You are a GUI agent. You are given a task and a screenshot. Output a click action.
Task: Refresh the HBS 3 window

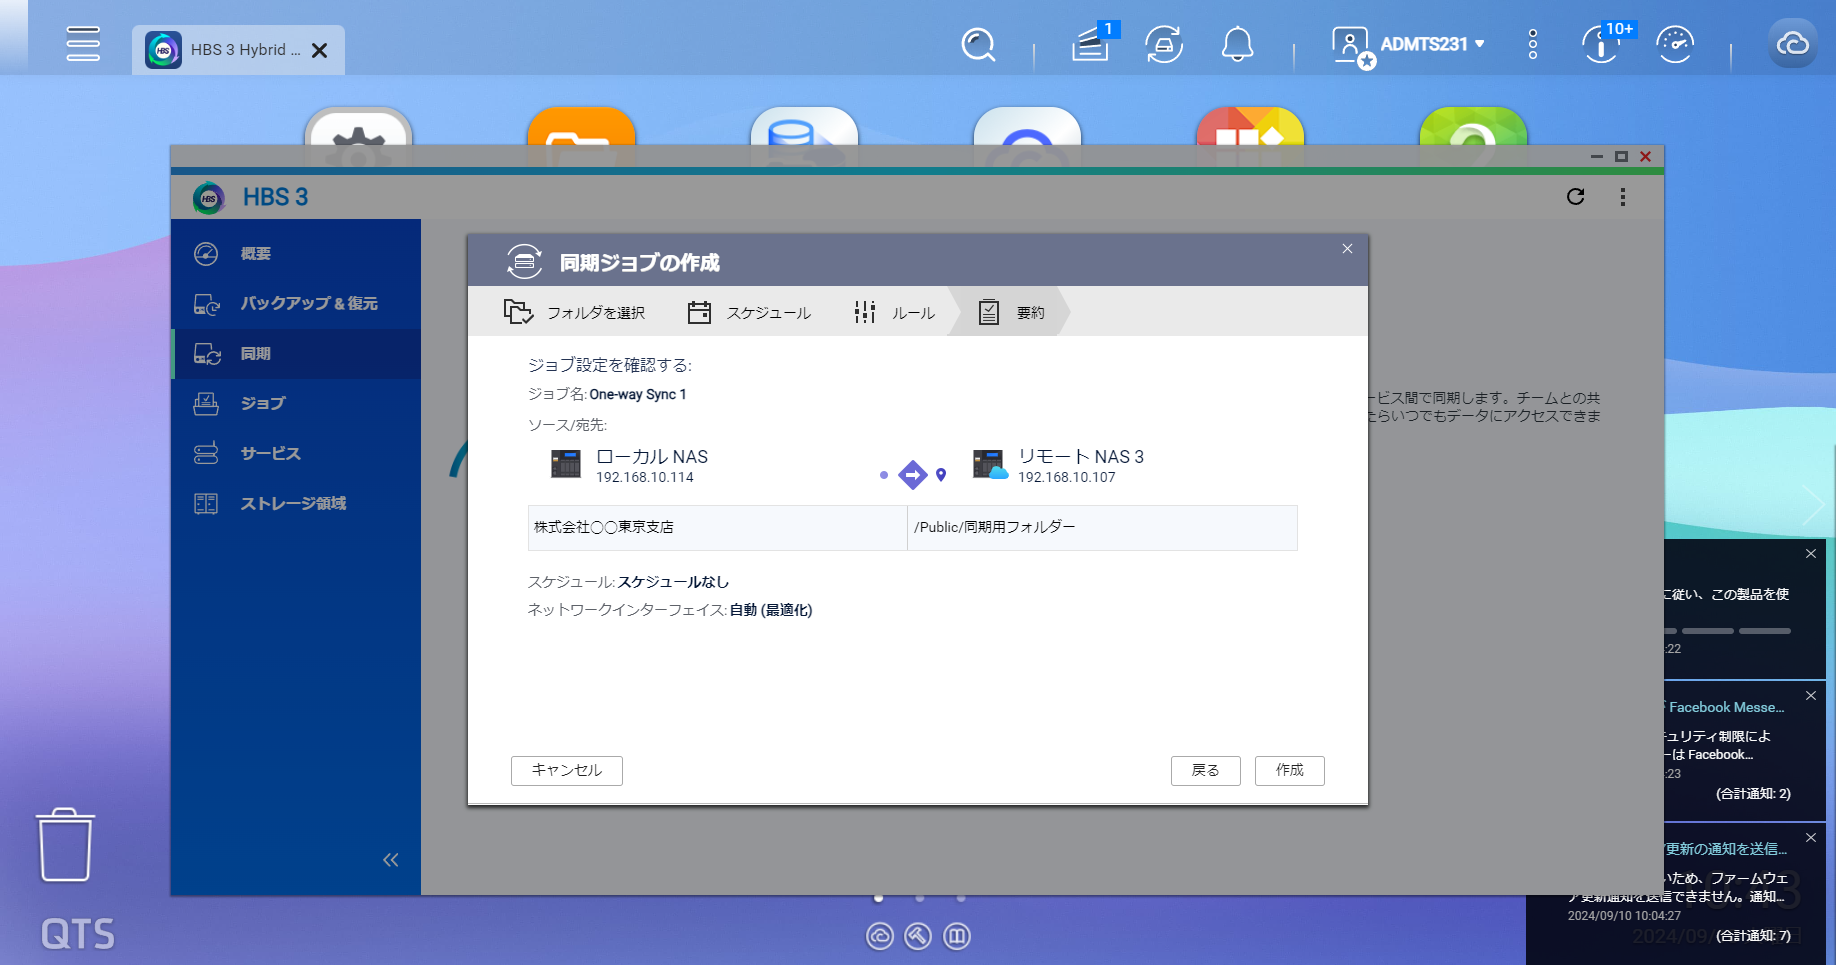pyautogui.click(x=1576, y=197)
